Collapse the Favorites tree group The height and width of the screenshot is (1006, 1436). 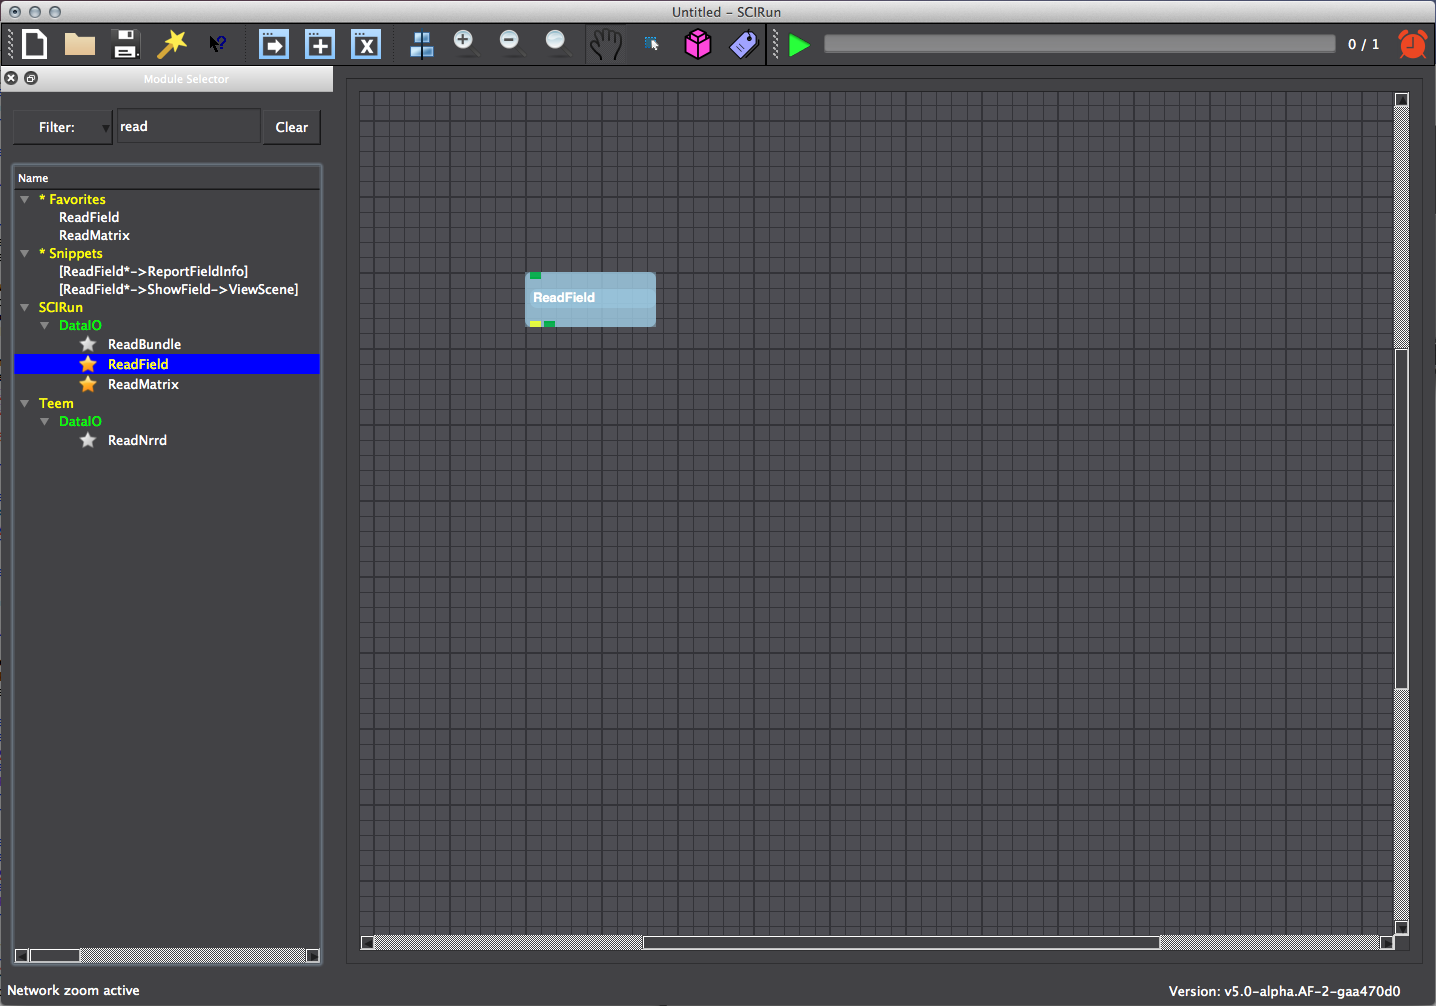(x=25, y=199)
